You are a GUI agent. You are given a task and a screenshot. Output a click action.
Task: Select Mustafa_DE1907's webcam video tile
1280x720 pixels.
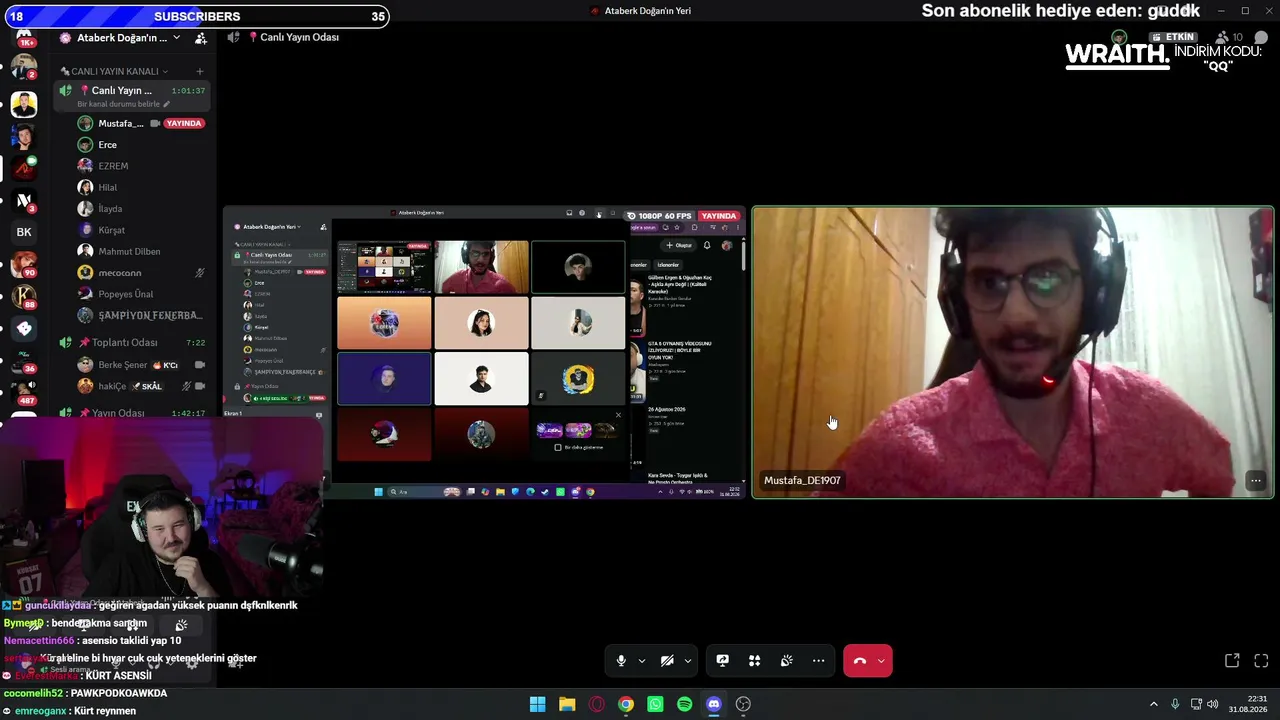pyautogui.click(x=1012, y=352)
